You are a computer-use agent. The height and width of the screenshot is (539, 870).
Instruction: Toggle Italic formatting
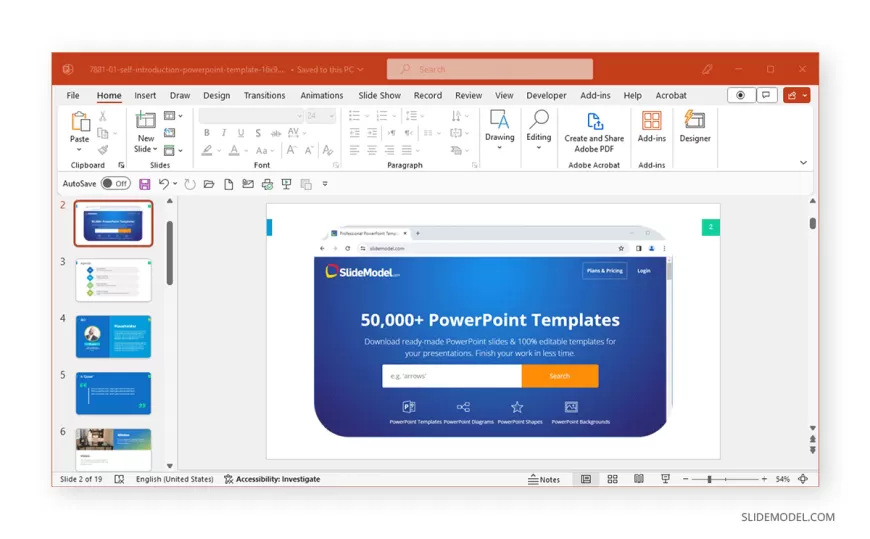[224, 133]
